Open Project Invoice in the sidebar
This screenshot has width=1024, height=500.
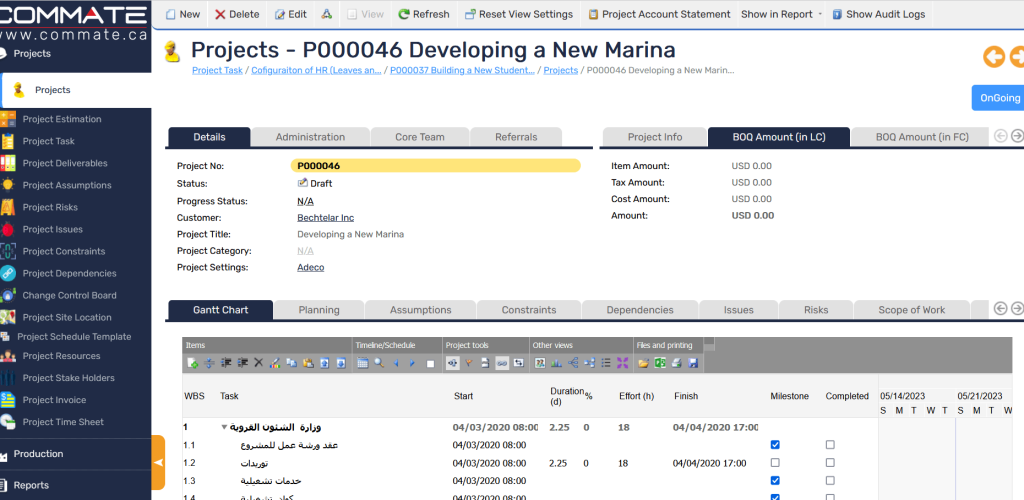click(54, 399)
